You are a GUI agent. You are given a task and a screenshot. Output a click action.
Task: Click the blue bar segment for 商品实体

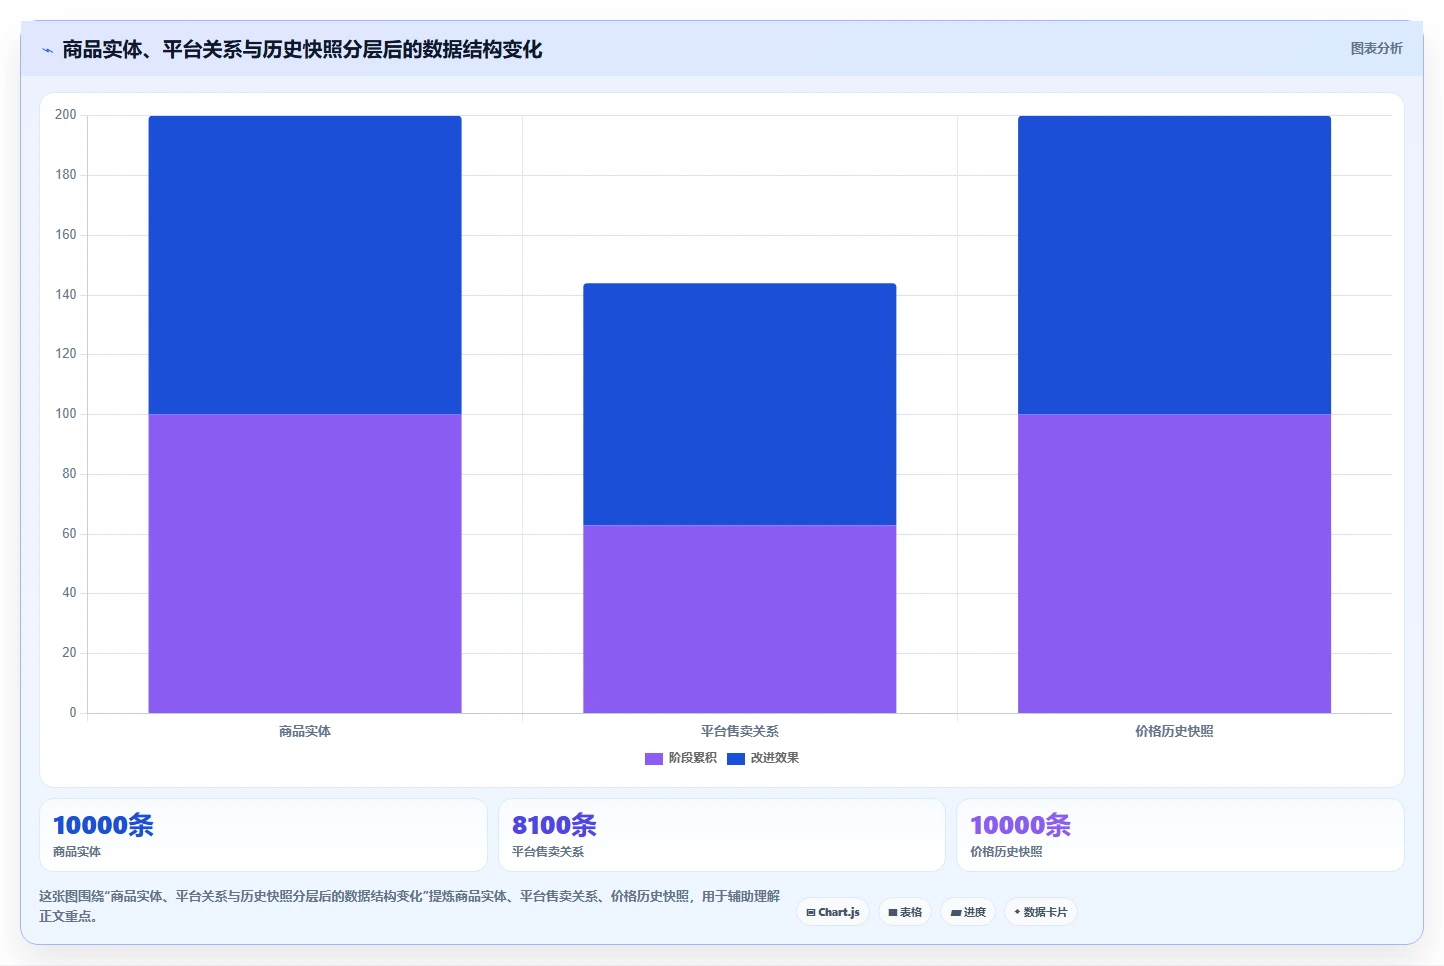[305, 265]
